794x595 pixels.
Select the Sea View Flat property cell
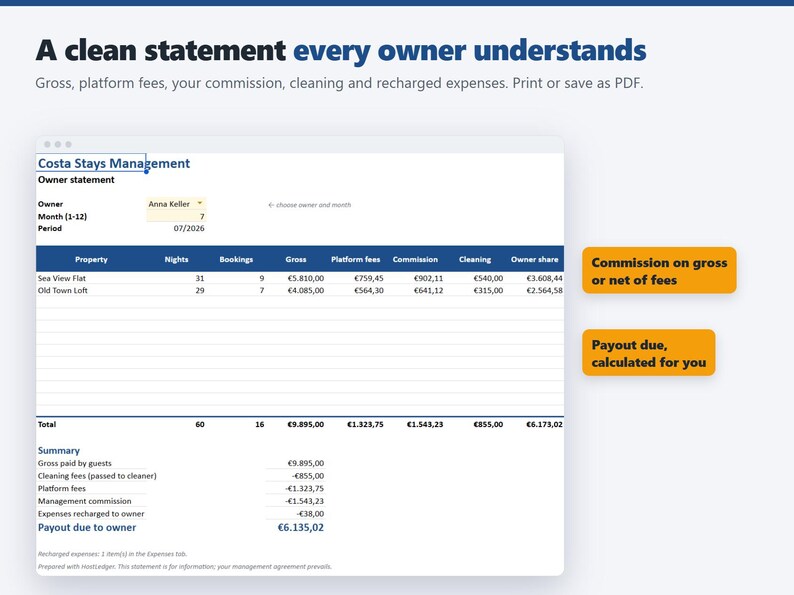[62, 278]
